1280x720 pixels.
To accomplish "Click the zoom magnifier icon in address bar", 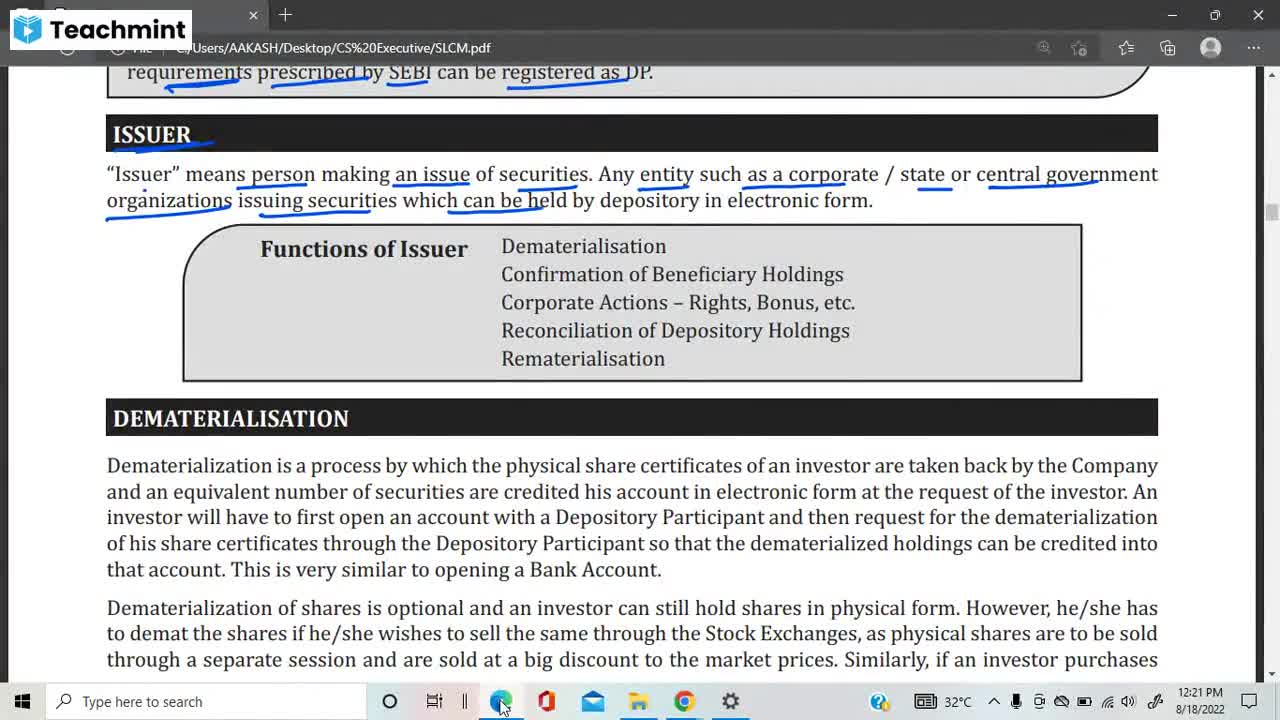I will click(1044, 48).
